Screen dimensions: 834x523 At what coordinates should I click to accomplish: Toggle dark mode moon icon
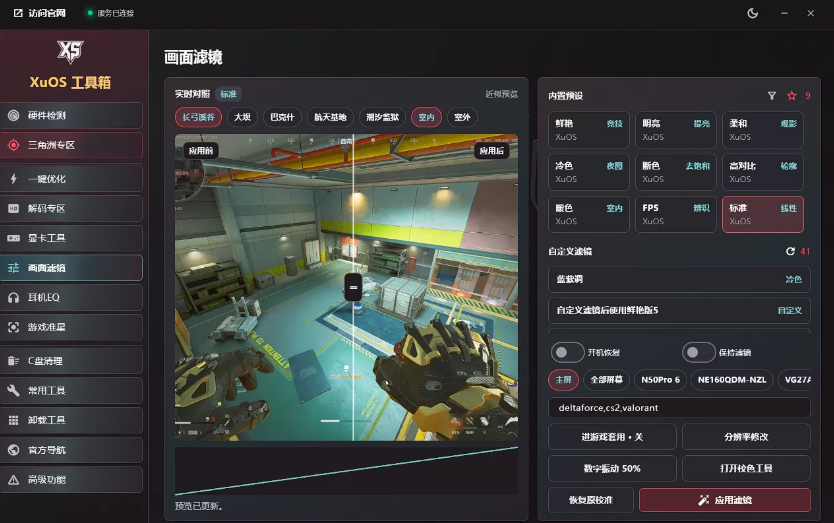(x=753, y=13)
